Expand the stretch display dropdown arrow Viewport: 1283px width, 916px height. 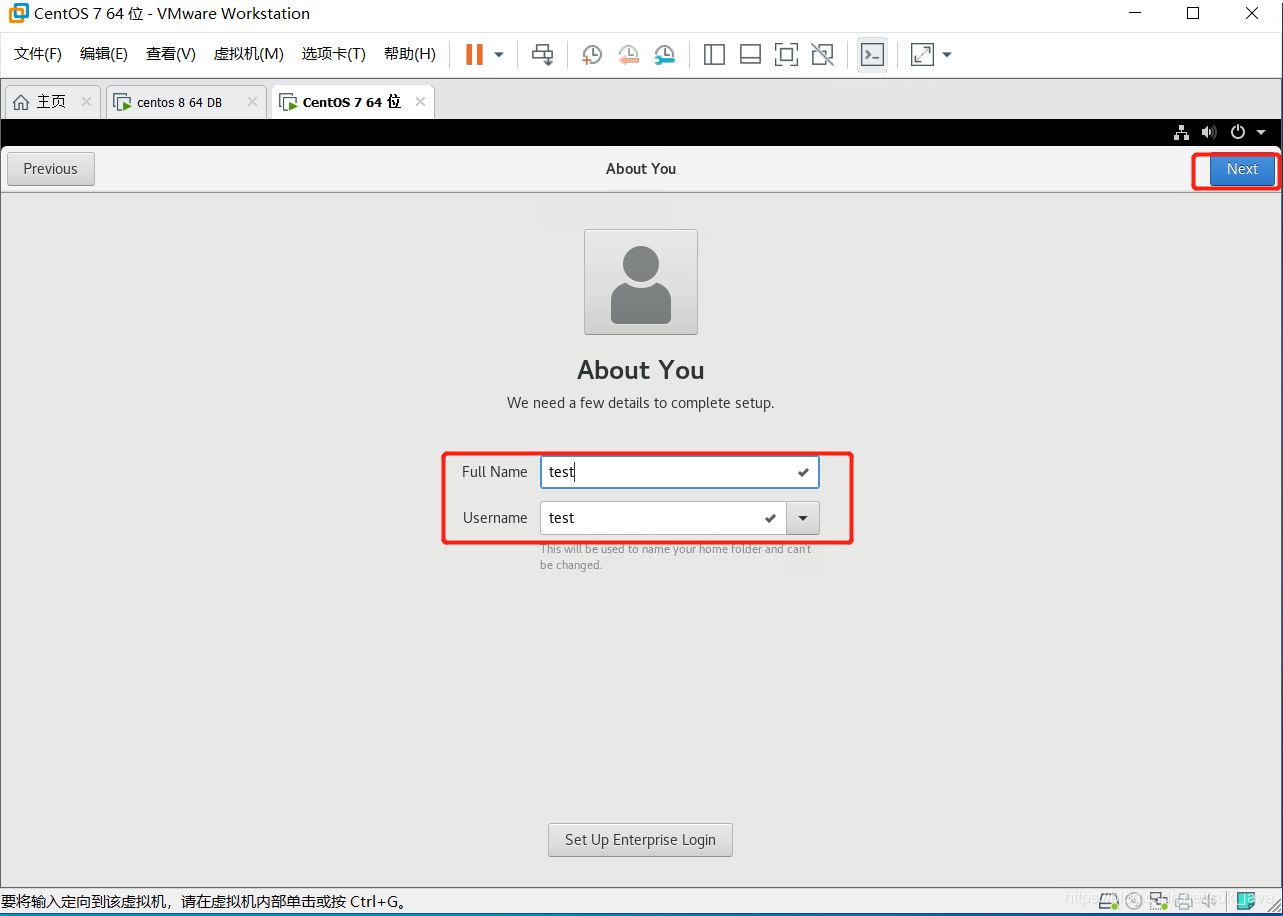[947, 54]
